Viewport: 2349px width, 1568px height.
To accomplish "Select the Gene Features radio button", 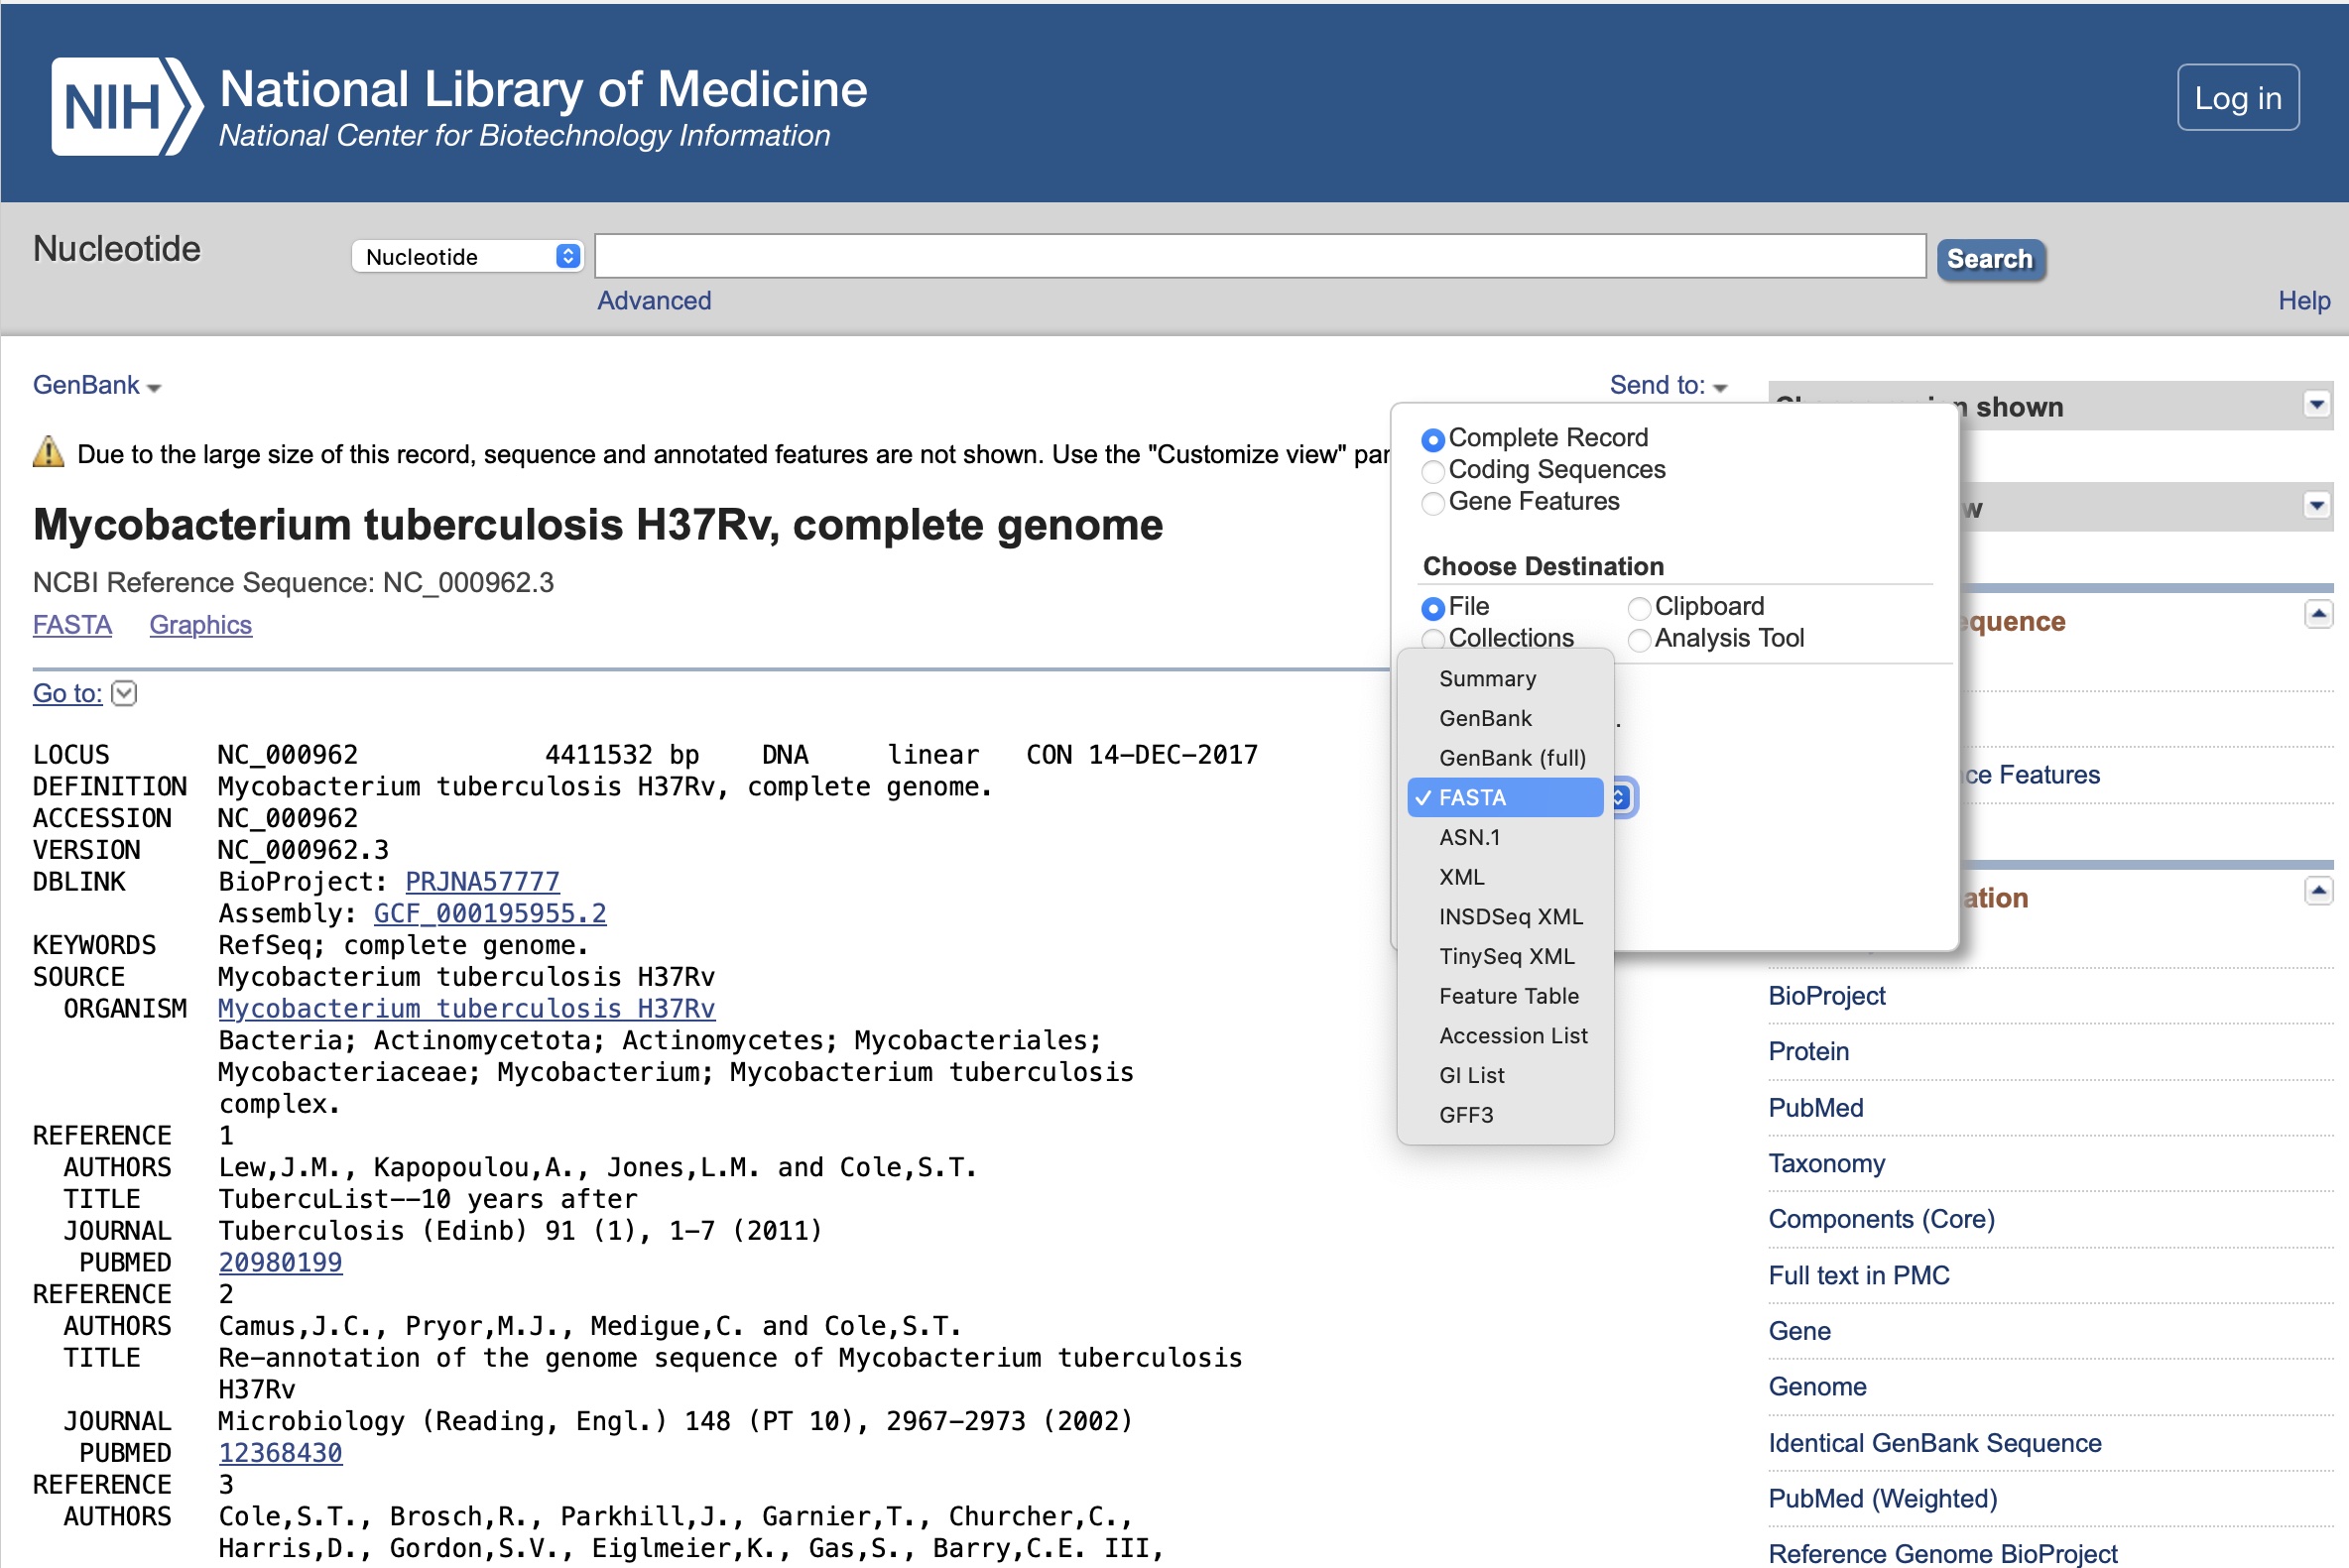I will pos(1432,503).
